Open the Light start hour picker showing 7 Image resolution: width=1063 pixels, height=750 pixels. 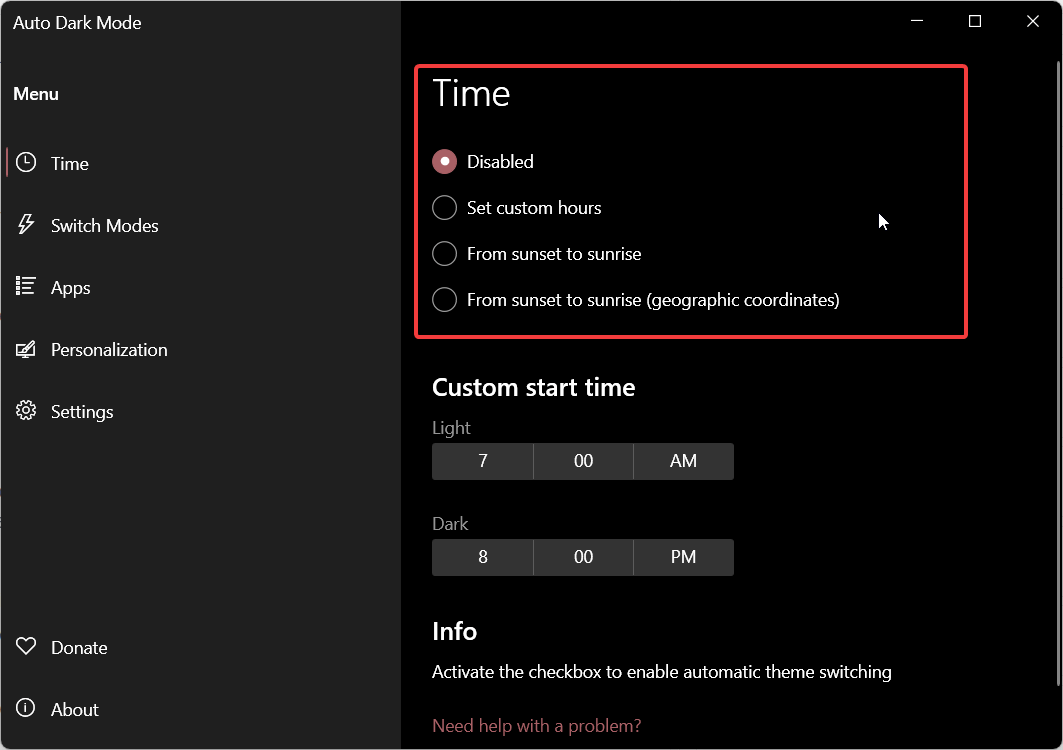pos(483,461)
